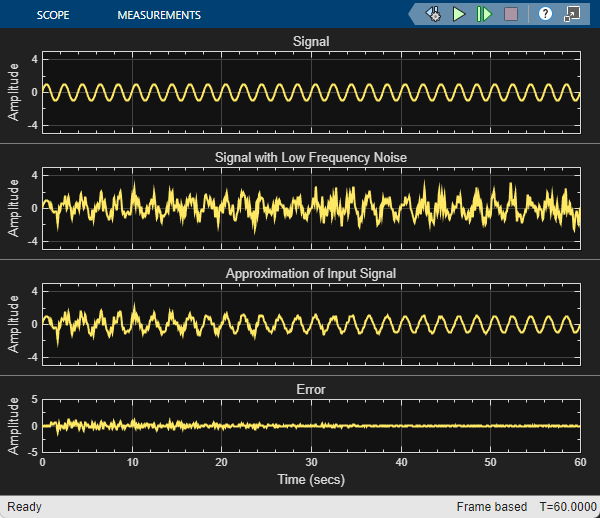600x518 pixels.
Task: Stop the simulation with the square icon
Action: (511, 14)
